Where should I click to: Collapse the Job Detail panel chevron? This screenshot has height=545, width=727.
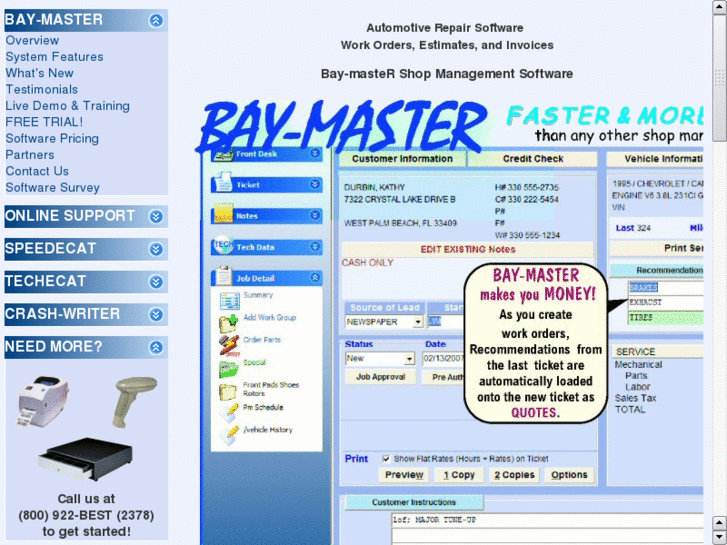tap(315, 277)
